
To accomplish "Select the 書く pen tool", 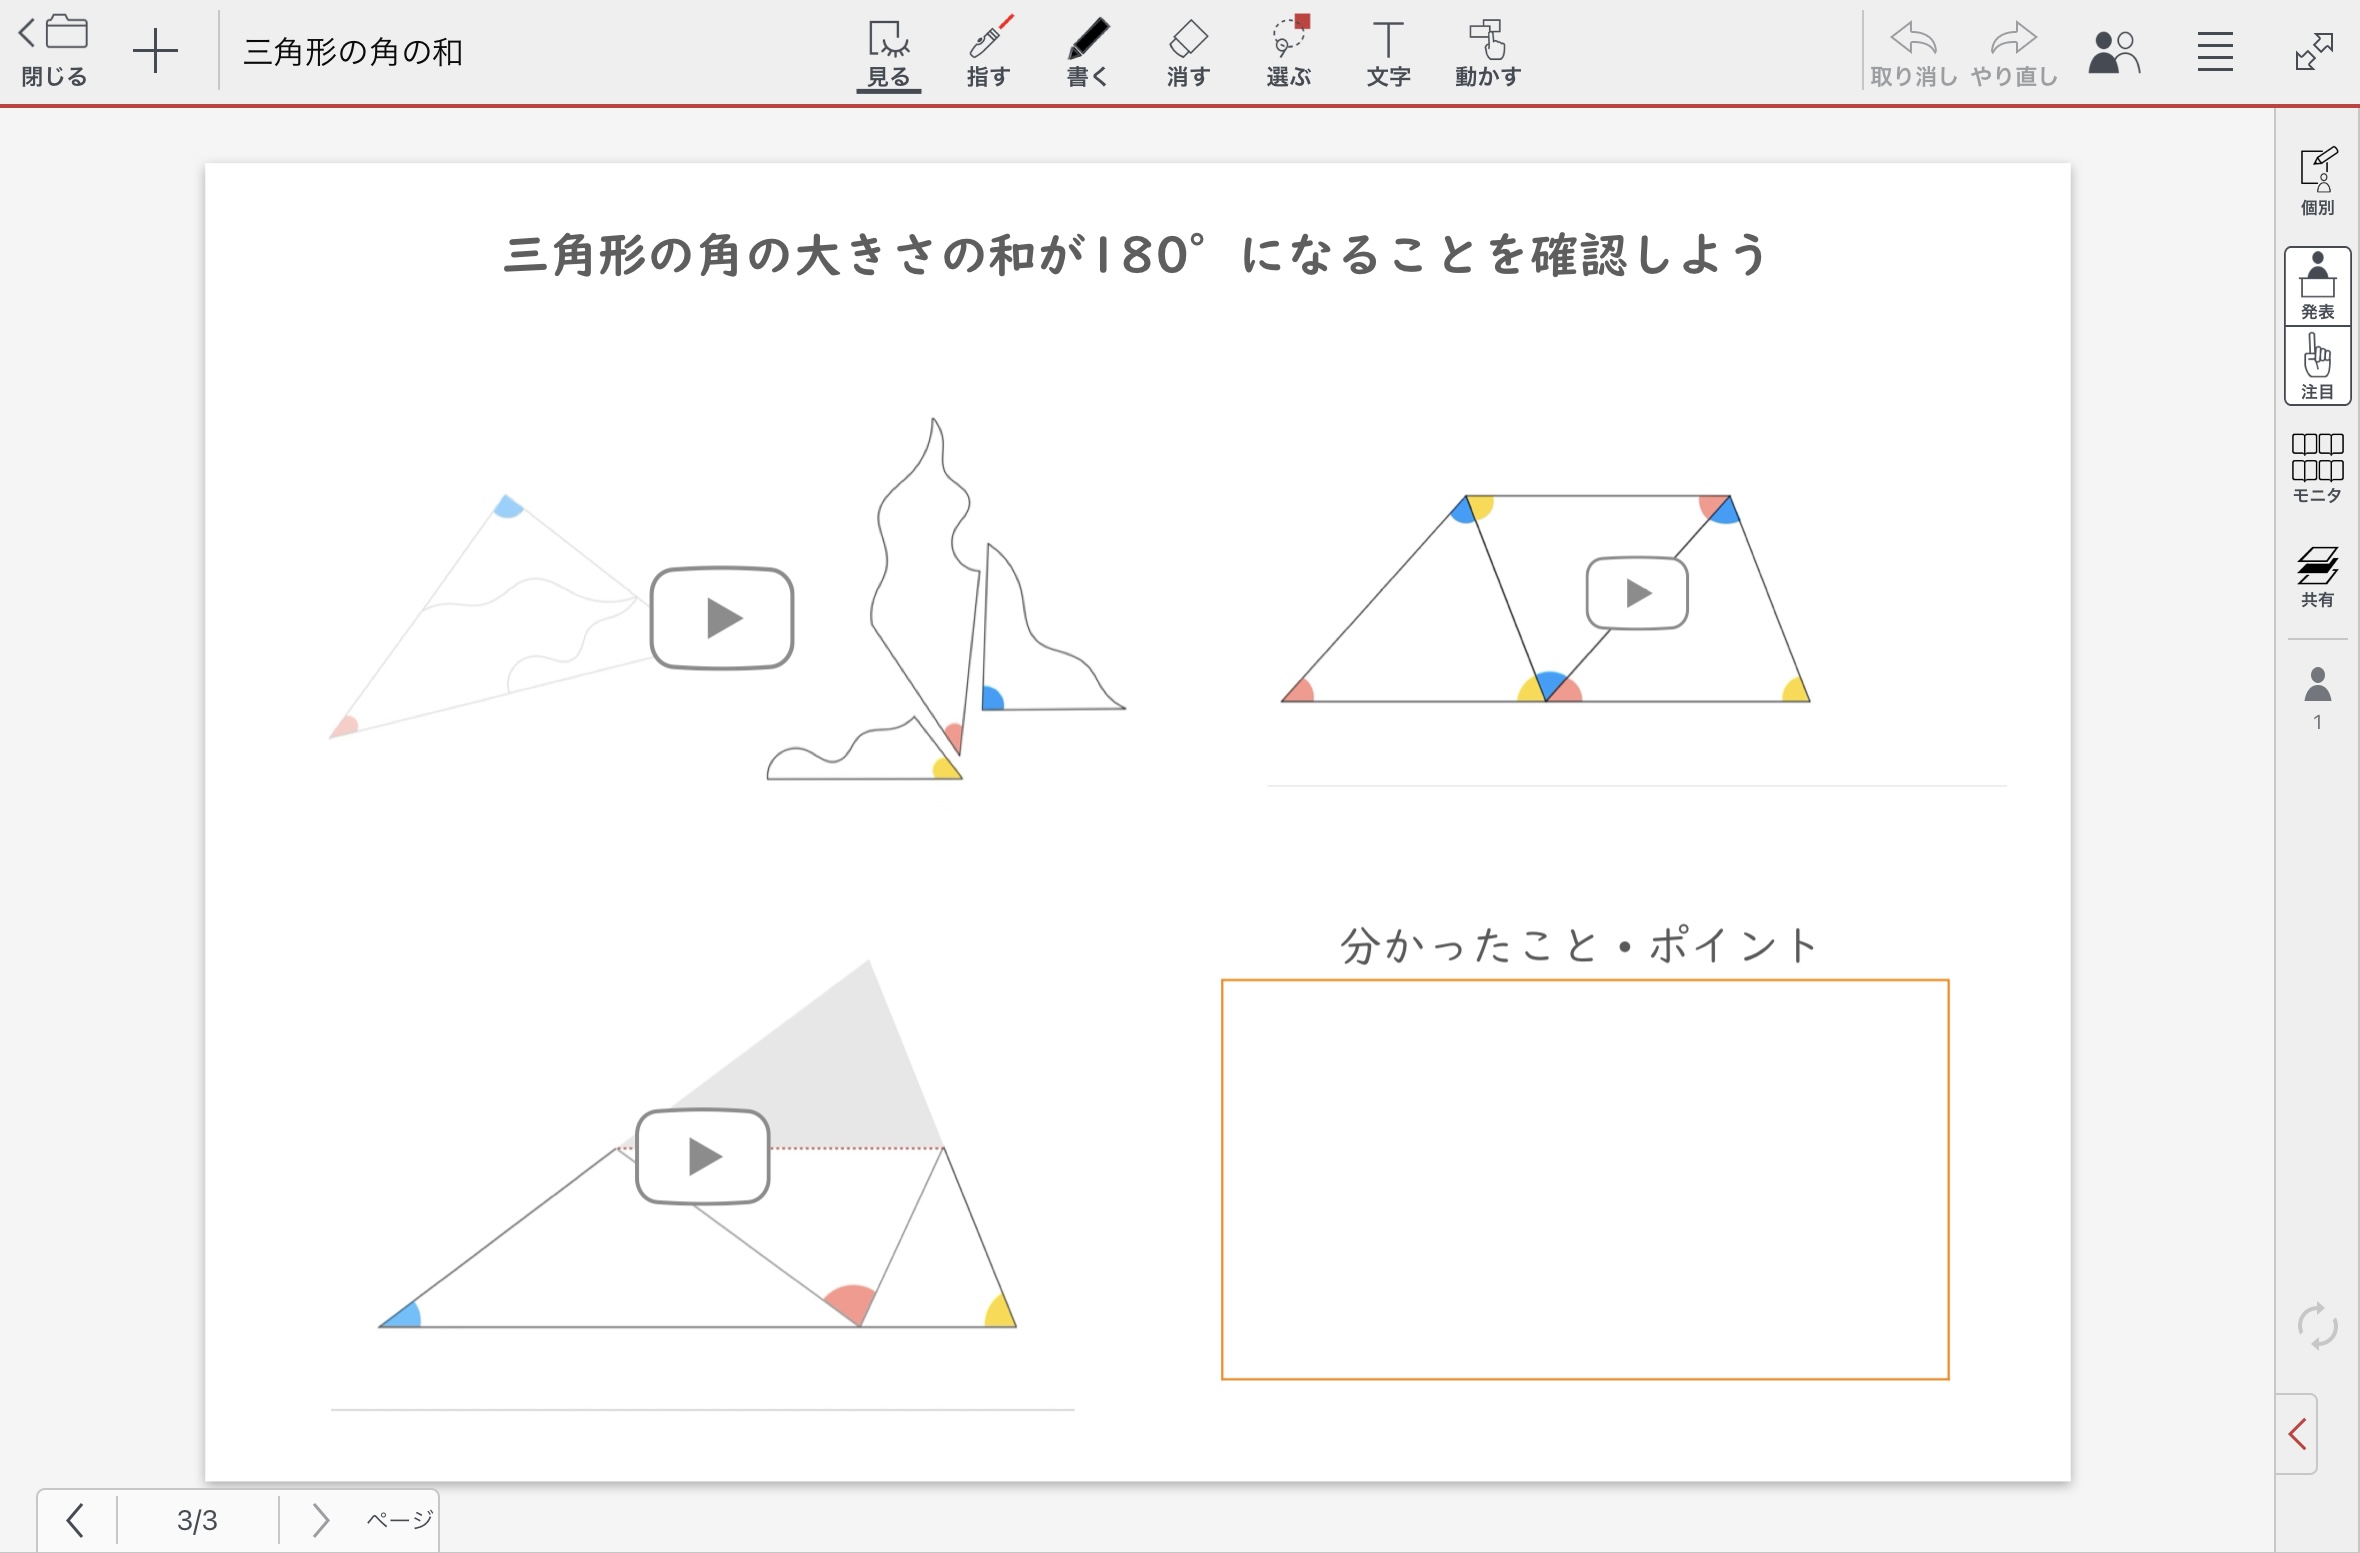I will (1087, 52).
